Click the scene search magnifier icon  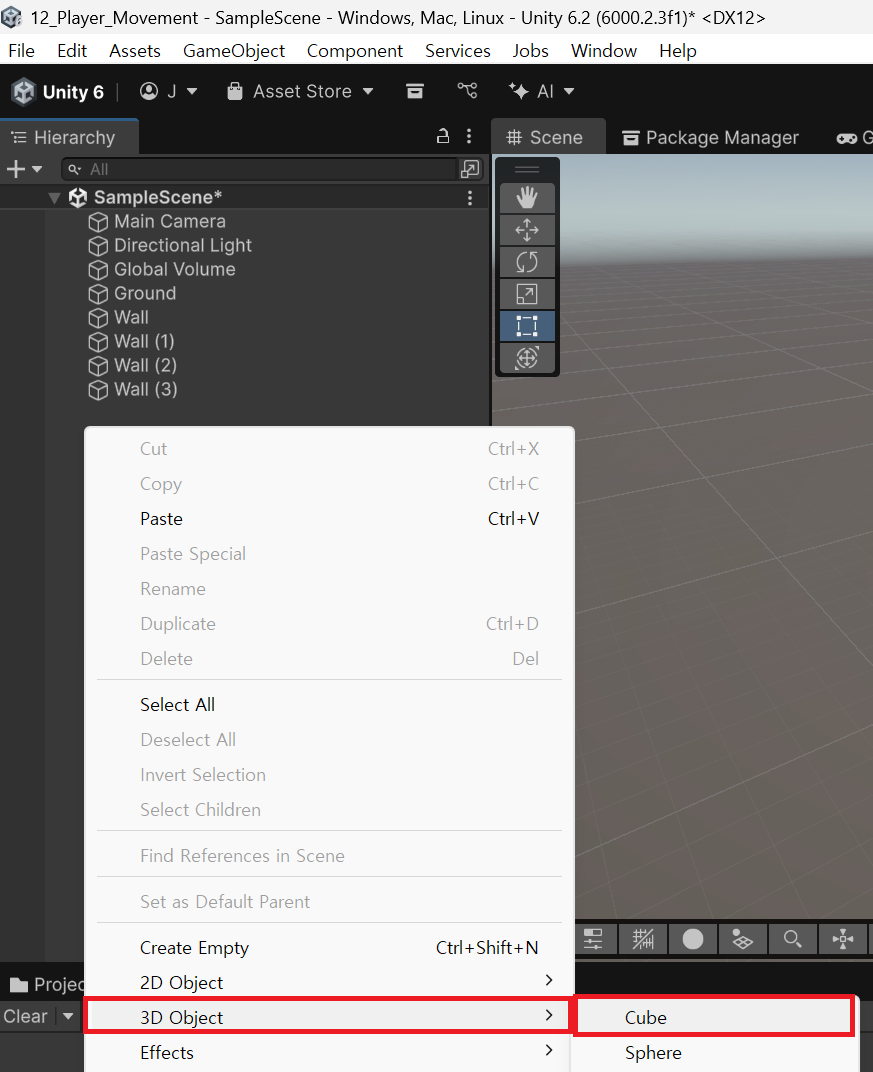[792, 939]
